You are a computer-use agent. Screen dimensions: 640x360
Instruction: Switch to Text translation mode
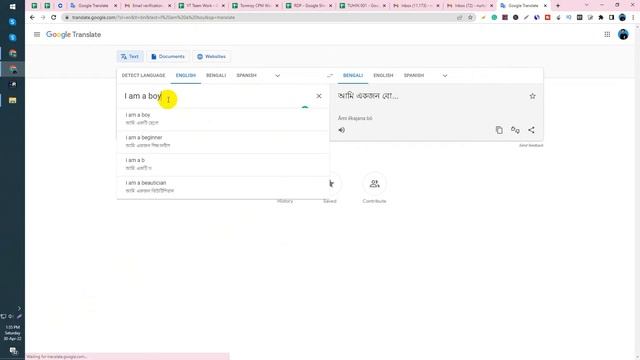click(130, 57)
